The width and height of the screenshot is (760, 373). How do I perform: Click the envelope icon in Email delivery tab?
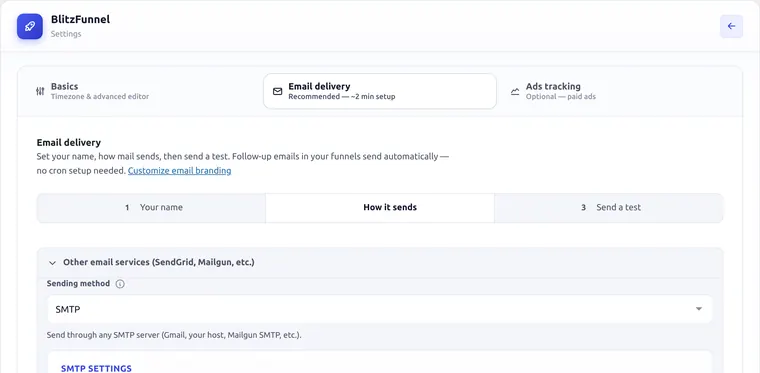(x=277, y=91)
